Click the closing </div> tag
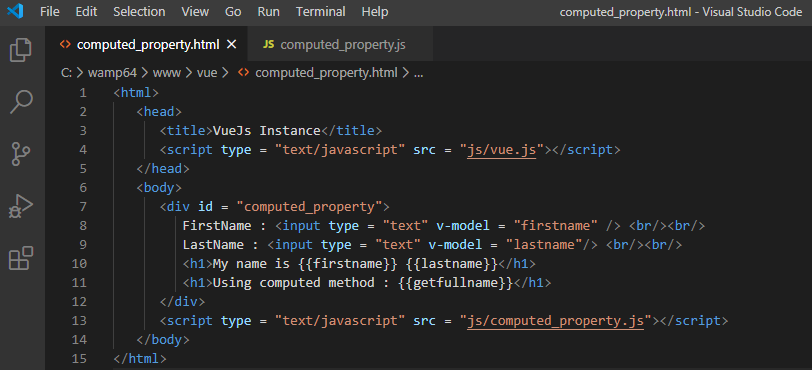The width and height of the screenshot is (812, 370). click(182, 302)
